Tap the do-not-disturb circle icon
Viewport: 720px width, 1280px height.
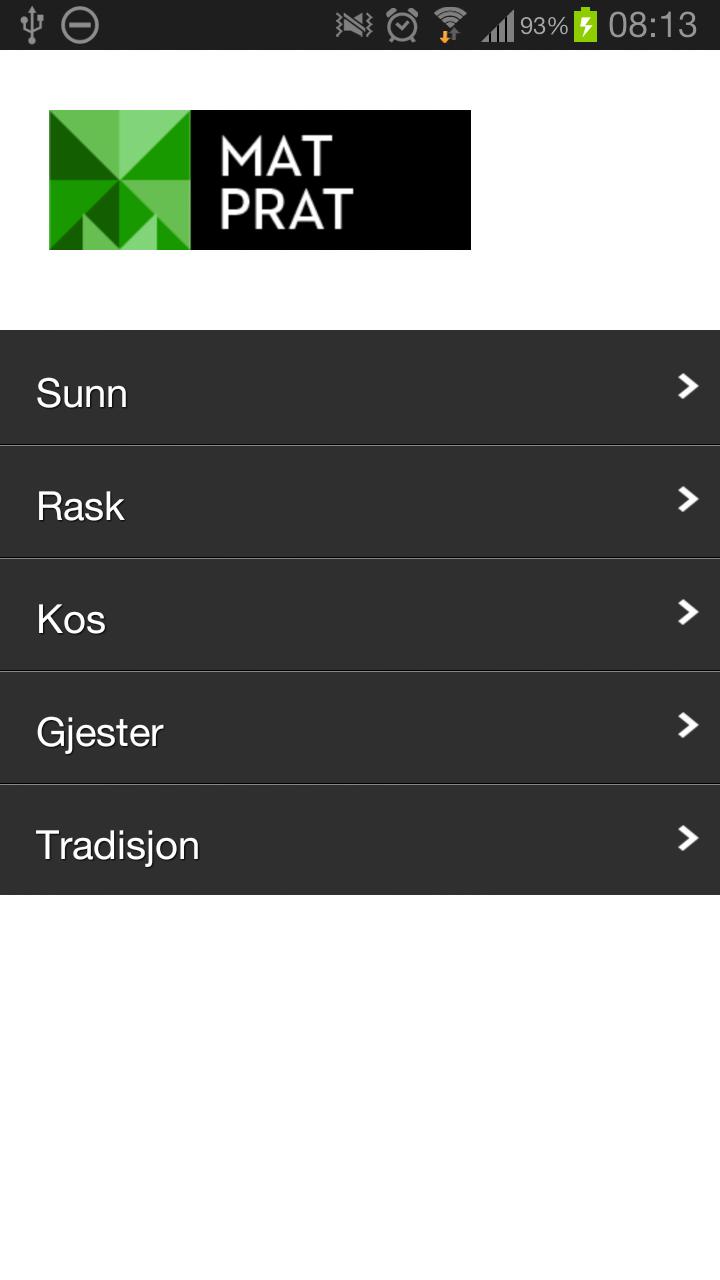click(80, 25)
